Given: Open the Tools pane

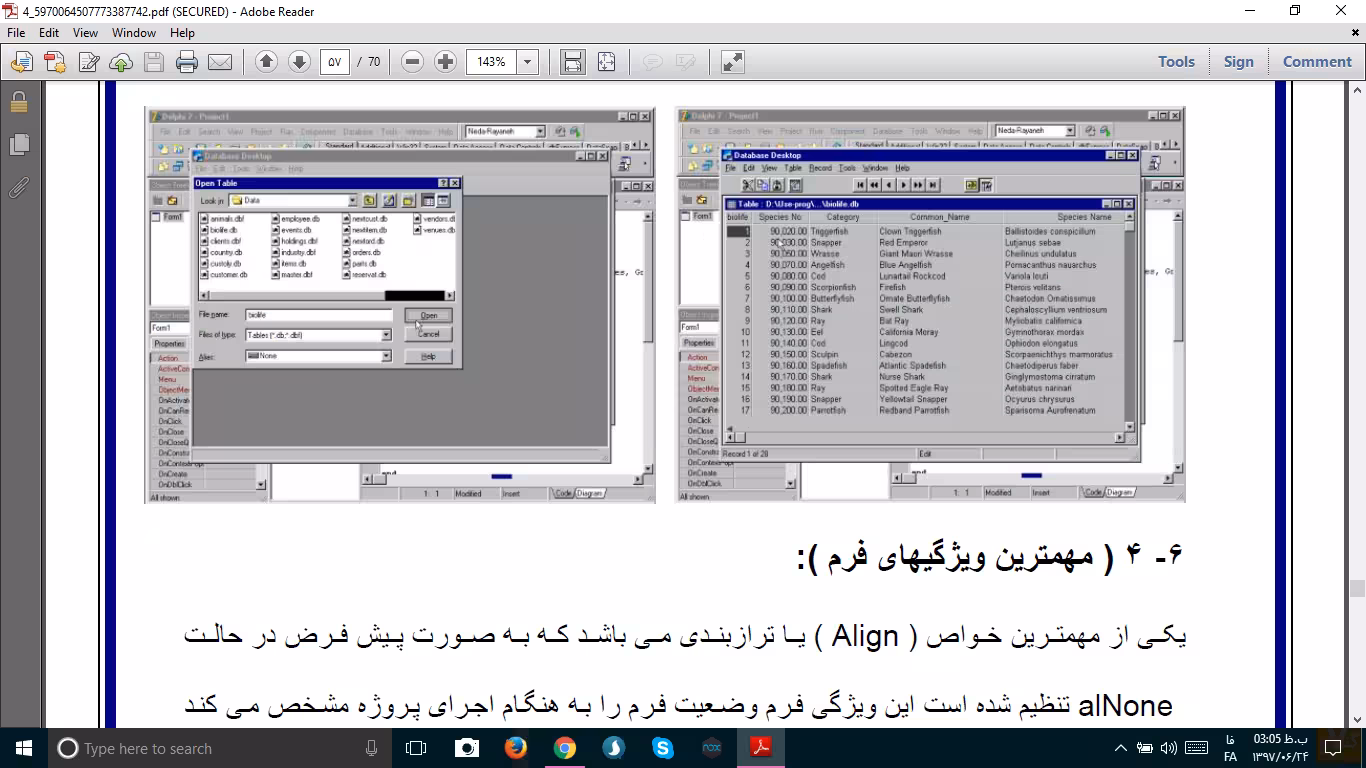Looking at the screenshot, I should tap(1176, 62).
